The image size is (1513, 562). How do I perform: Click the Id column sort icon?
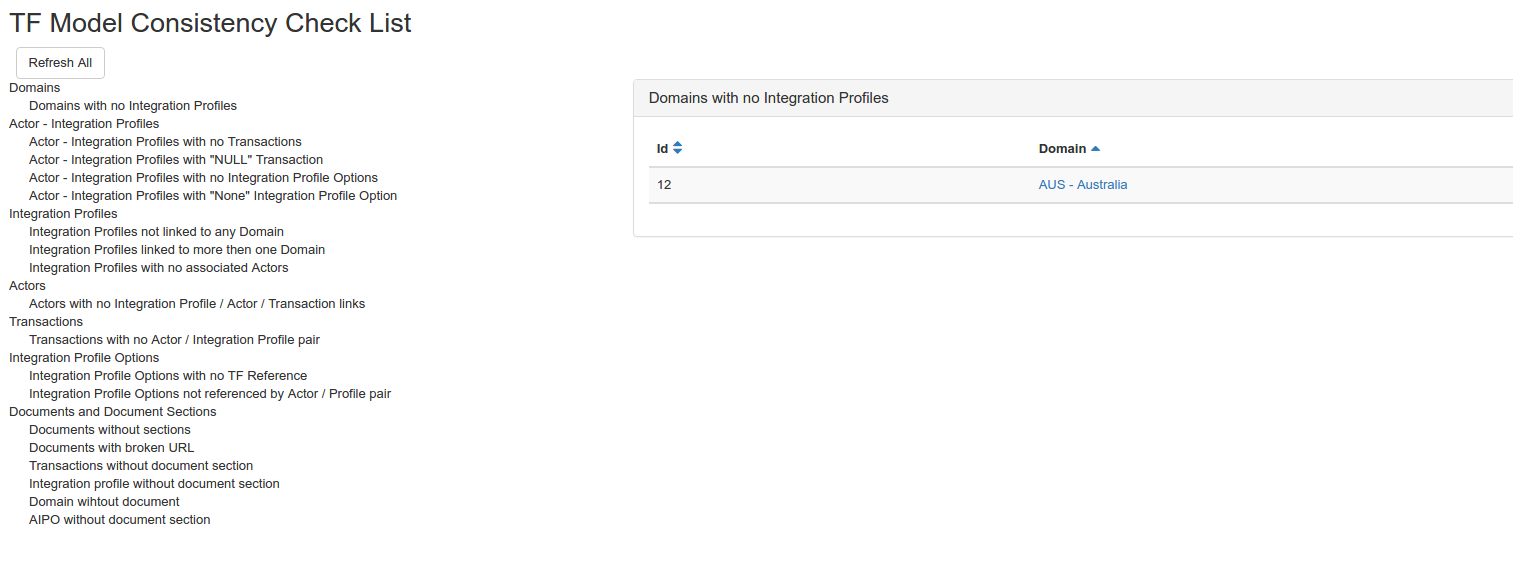coord(677,148)
